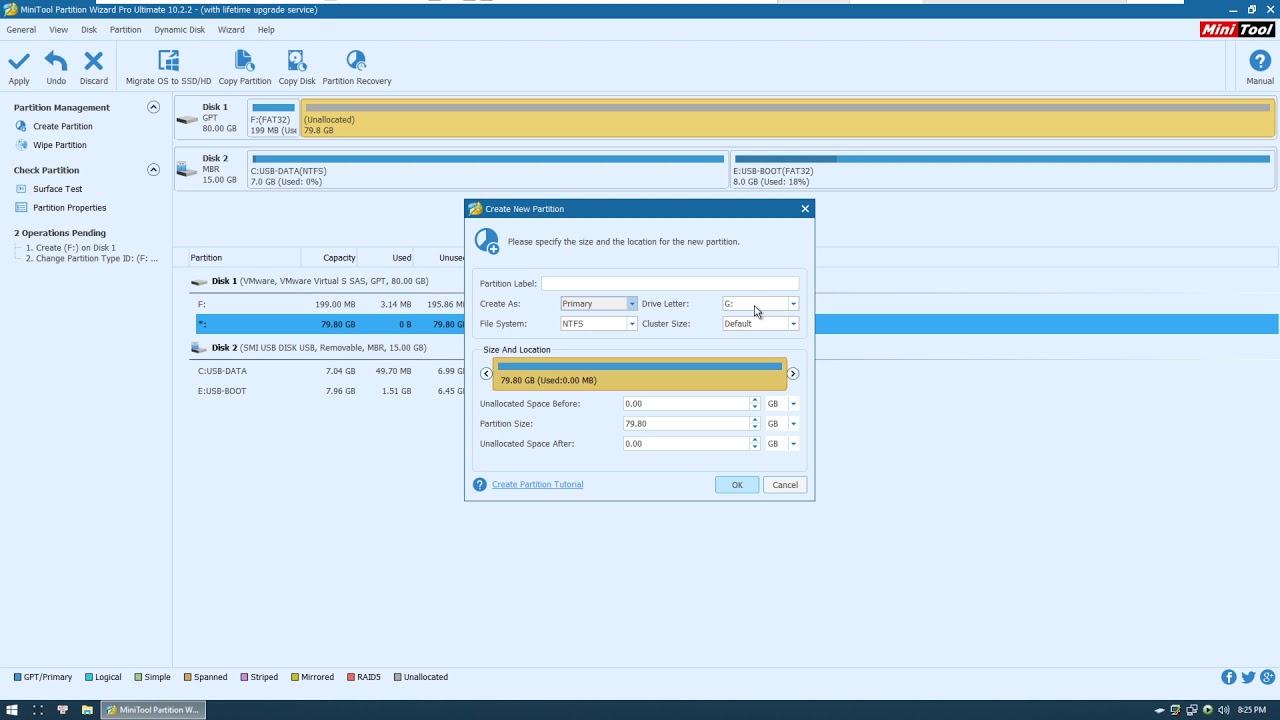Select pending operation 'Change Partition Type ID'
The height and width of the screenshot is (720, 1280).
[92, 259]
